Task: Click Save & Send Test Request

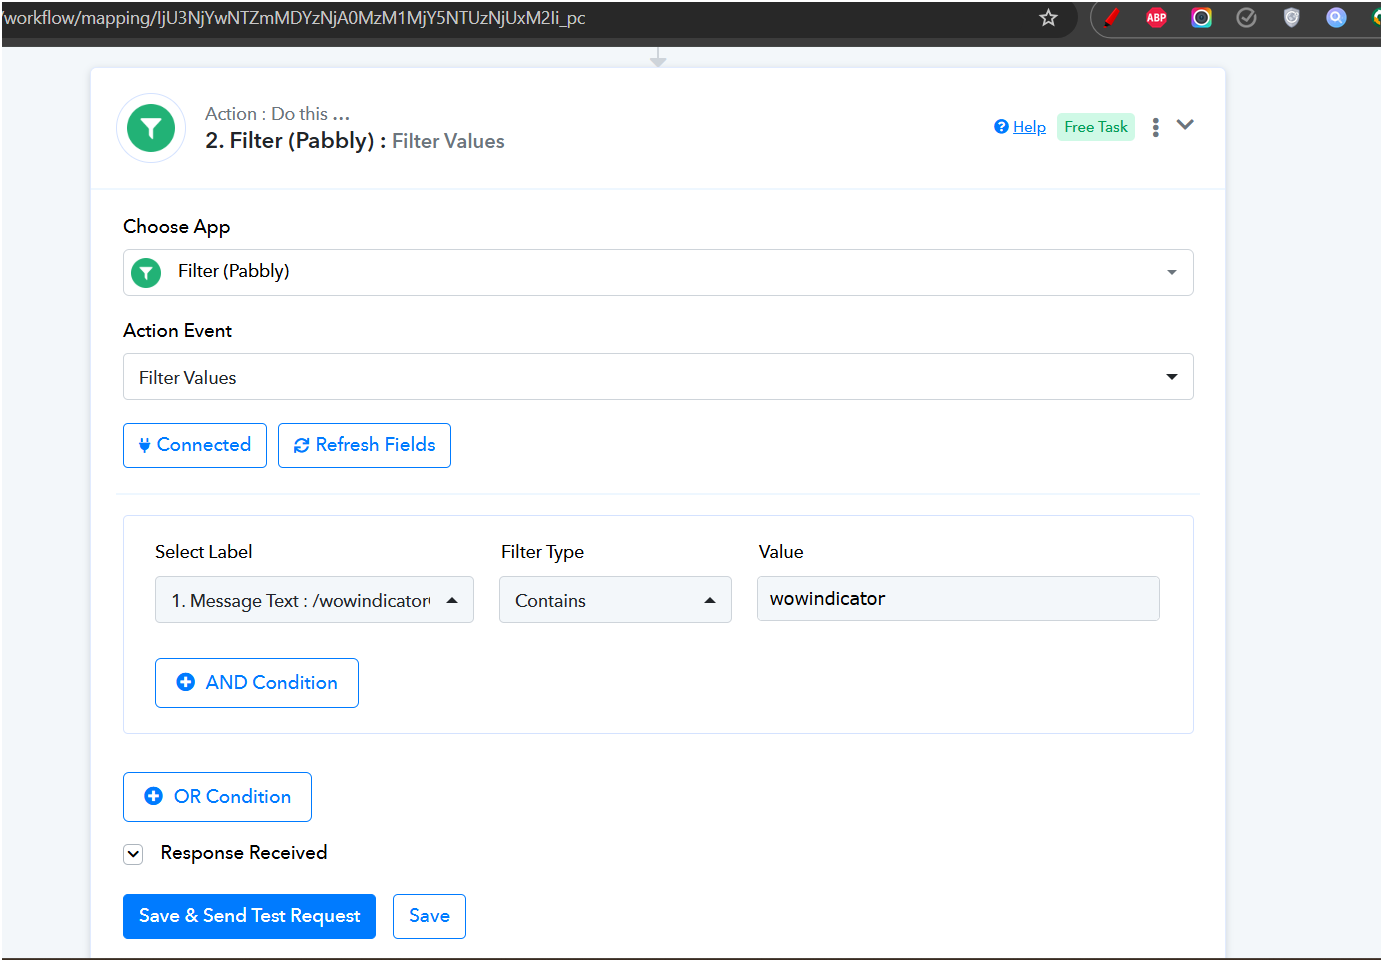Action: 249,916
